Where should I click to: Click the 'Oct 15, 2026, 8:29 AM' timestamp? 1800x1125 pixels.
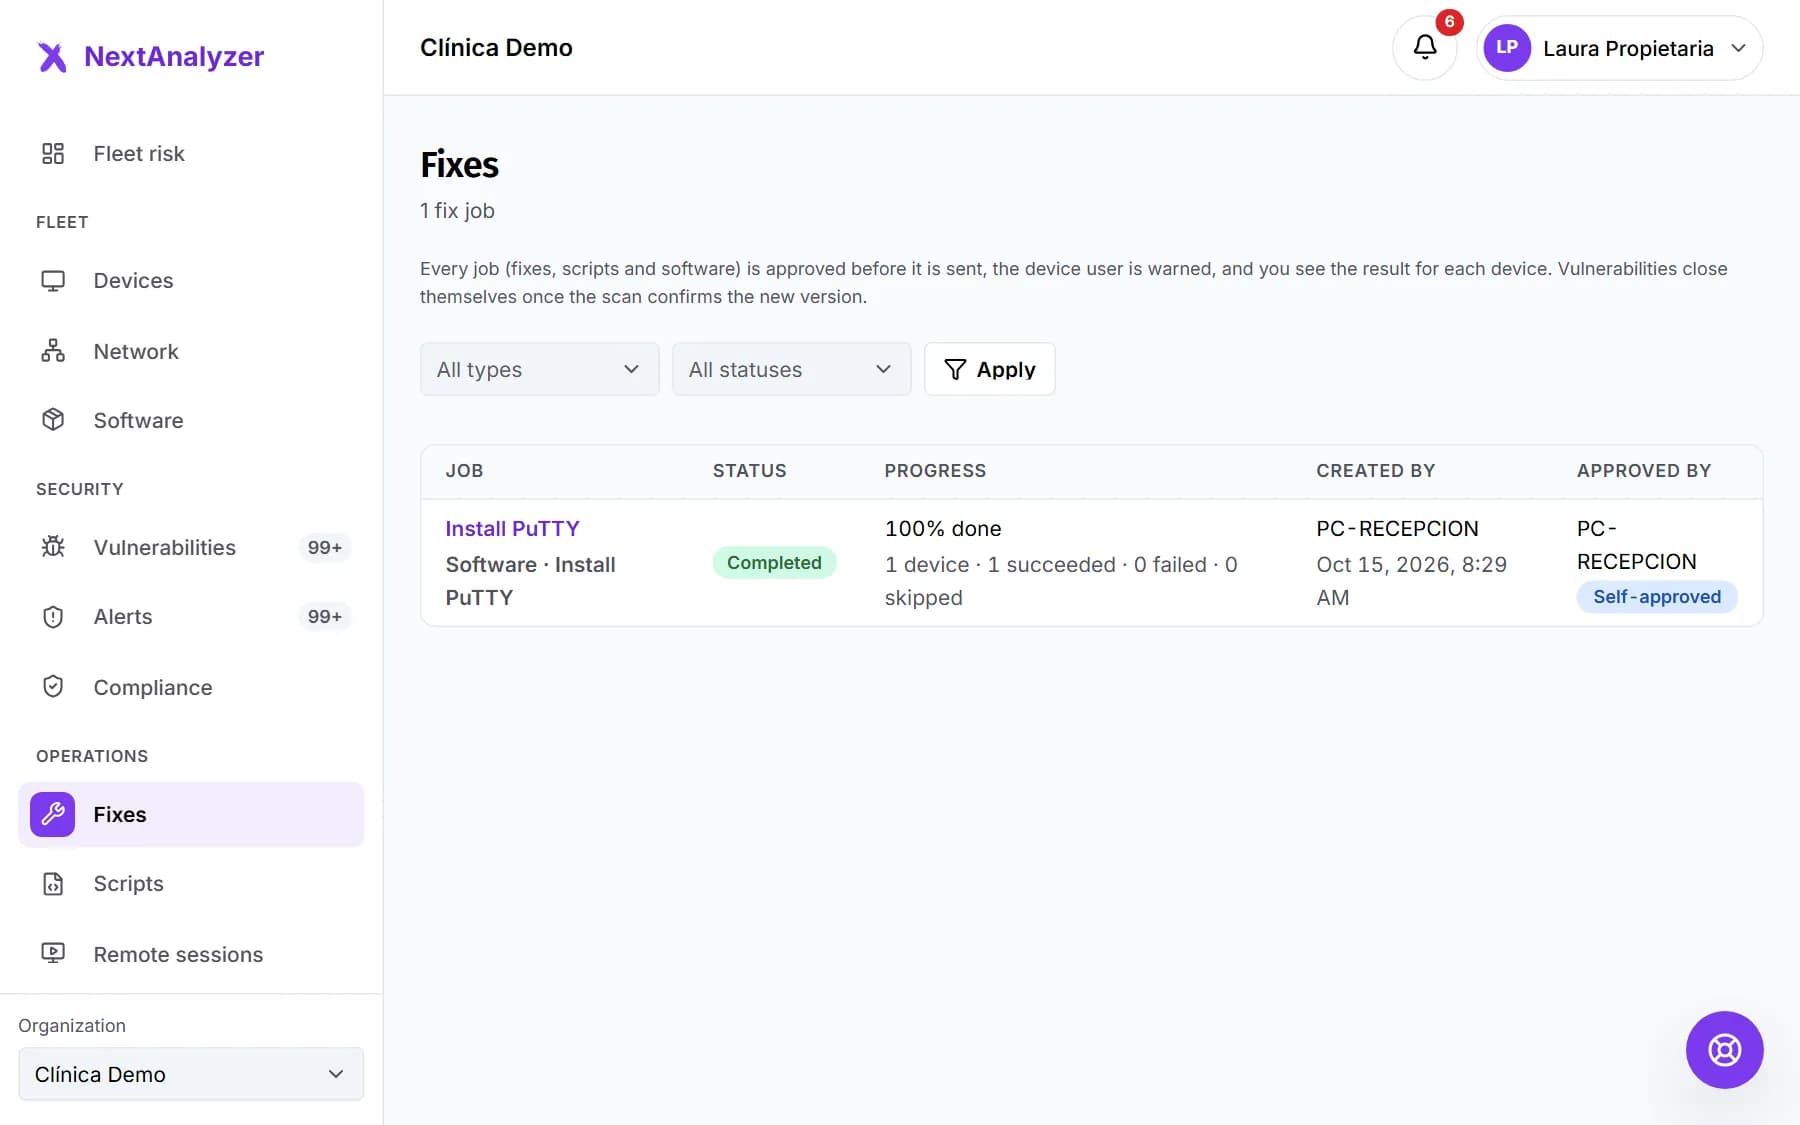click(x=1411, y=581)
